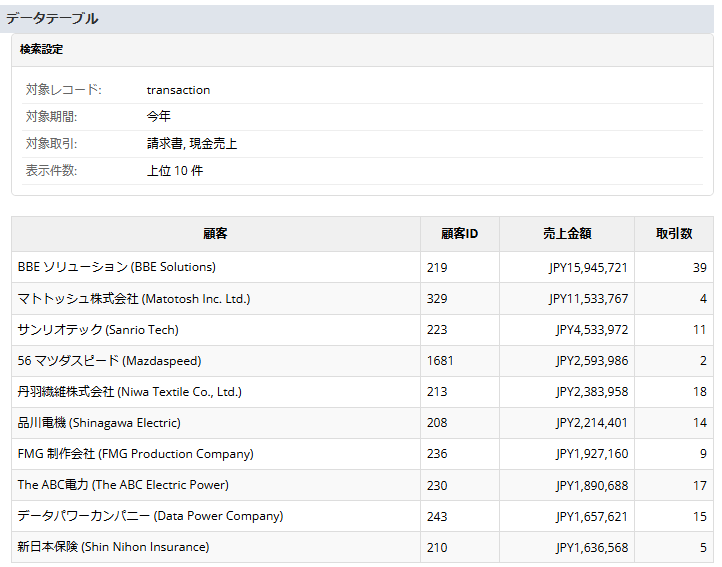Click customer ID 236
The height and width of the screenshot is (567, 722).
click(437, 454)
